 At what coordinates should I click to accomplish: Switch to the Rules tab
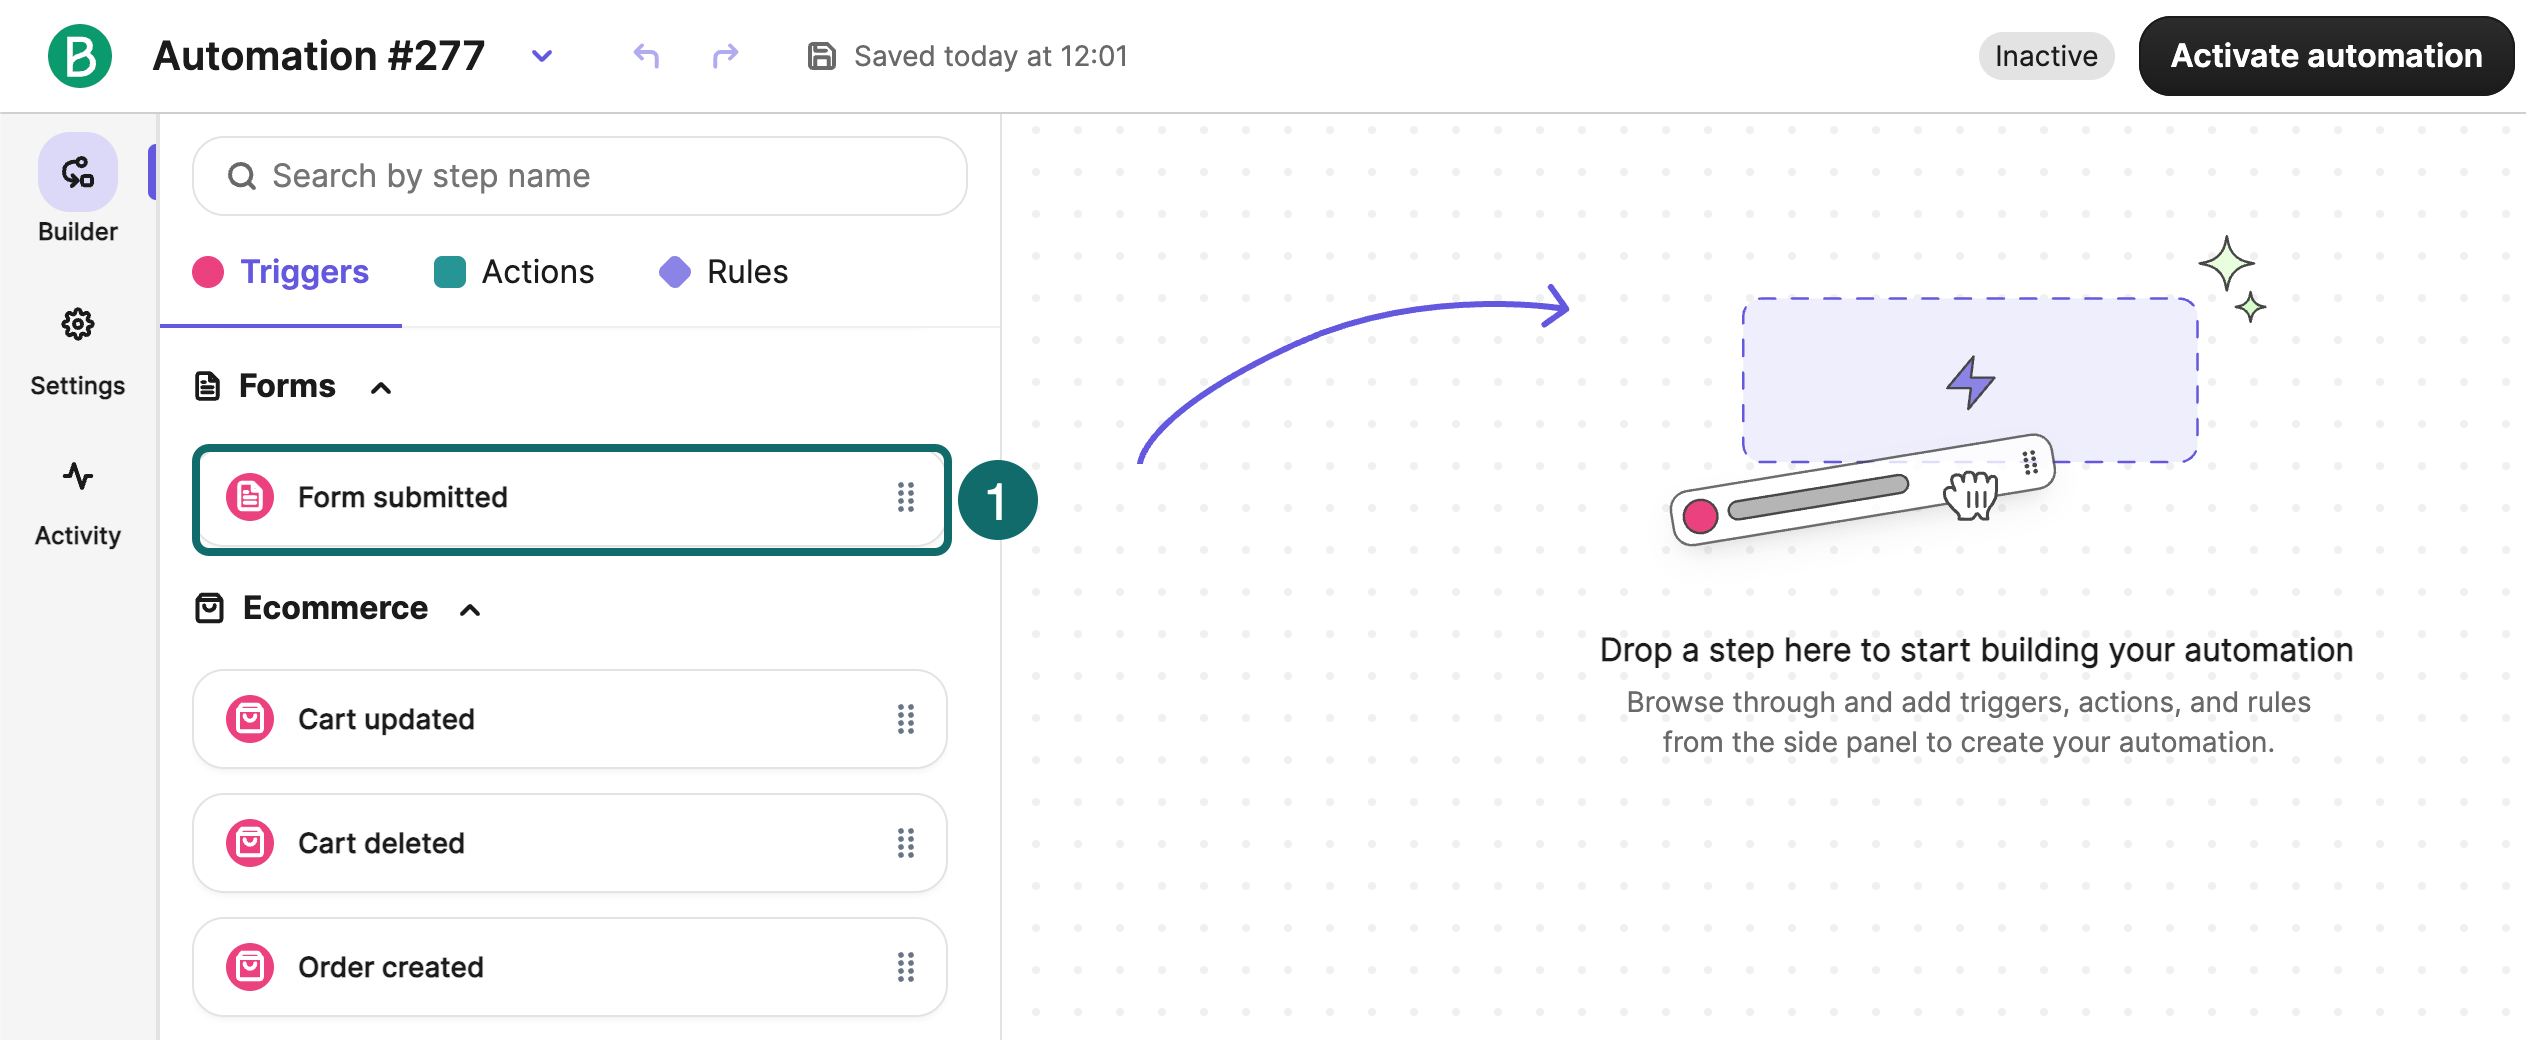pos(724,272)
